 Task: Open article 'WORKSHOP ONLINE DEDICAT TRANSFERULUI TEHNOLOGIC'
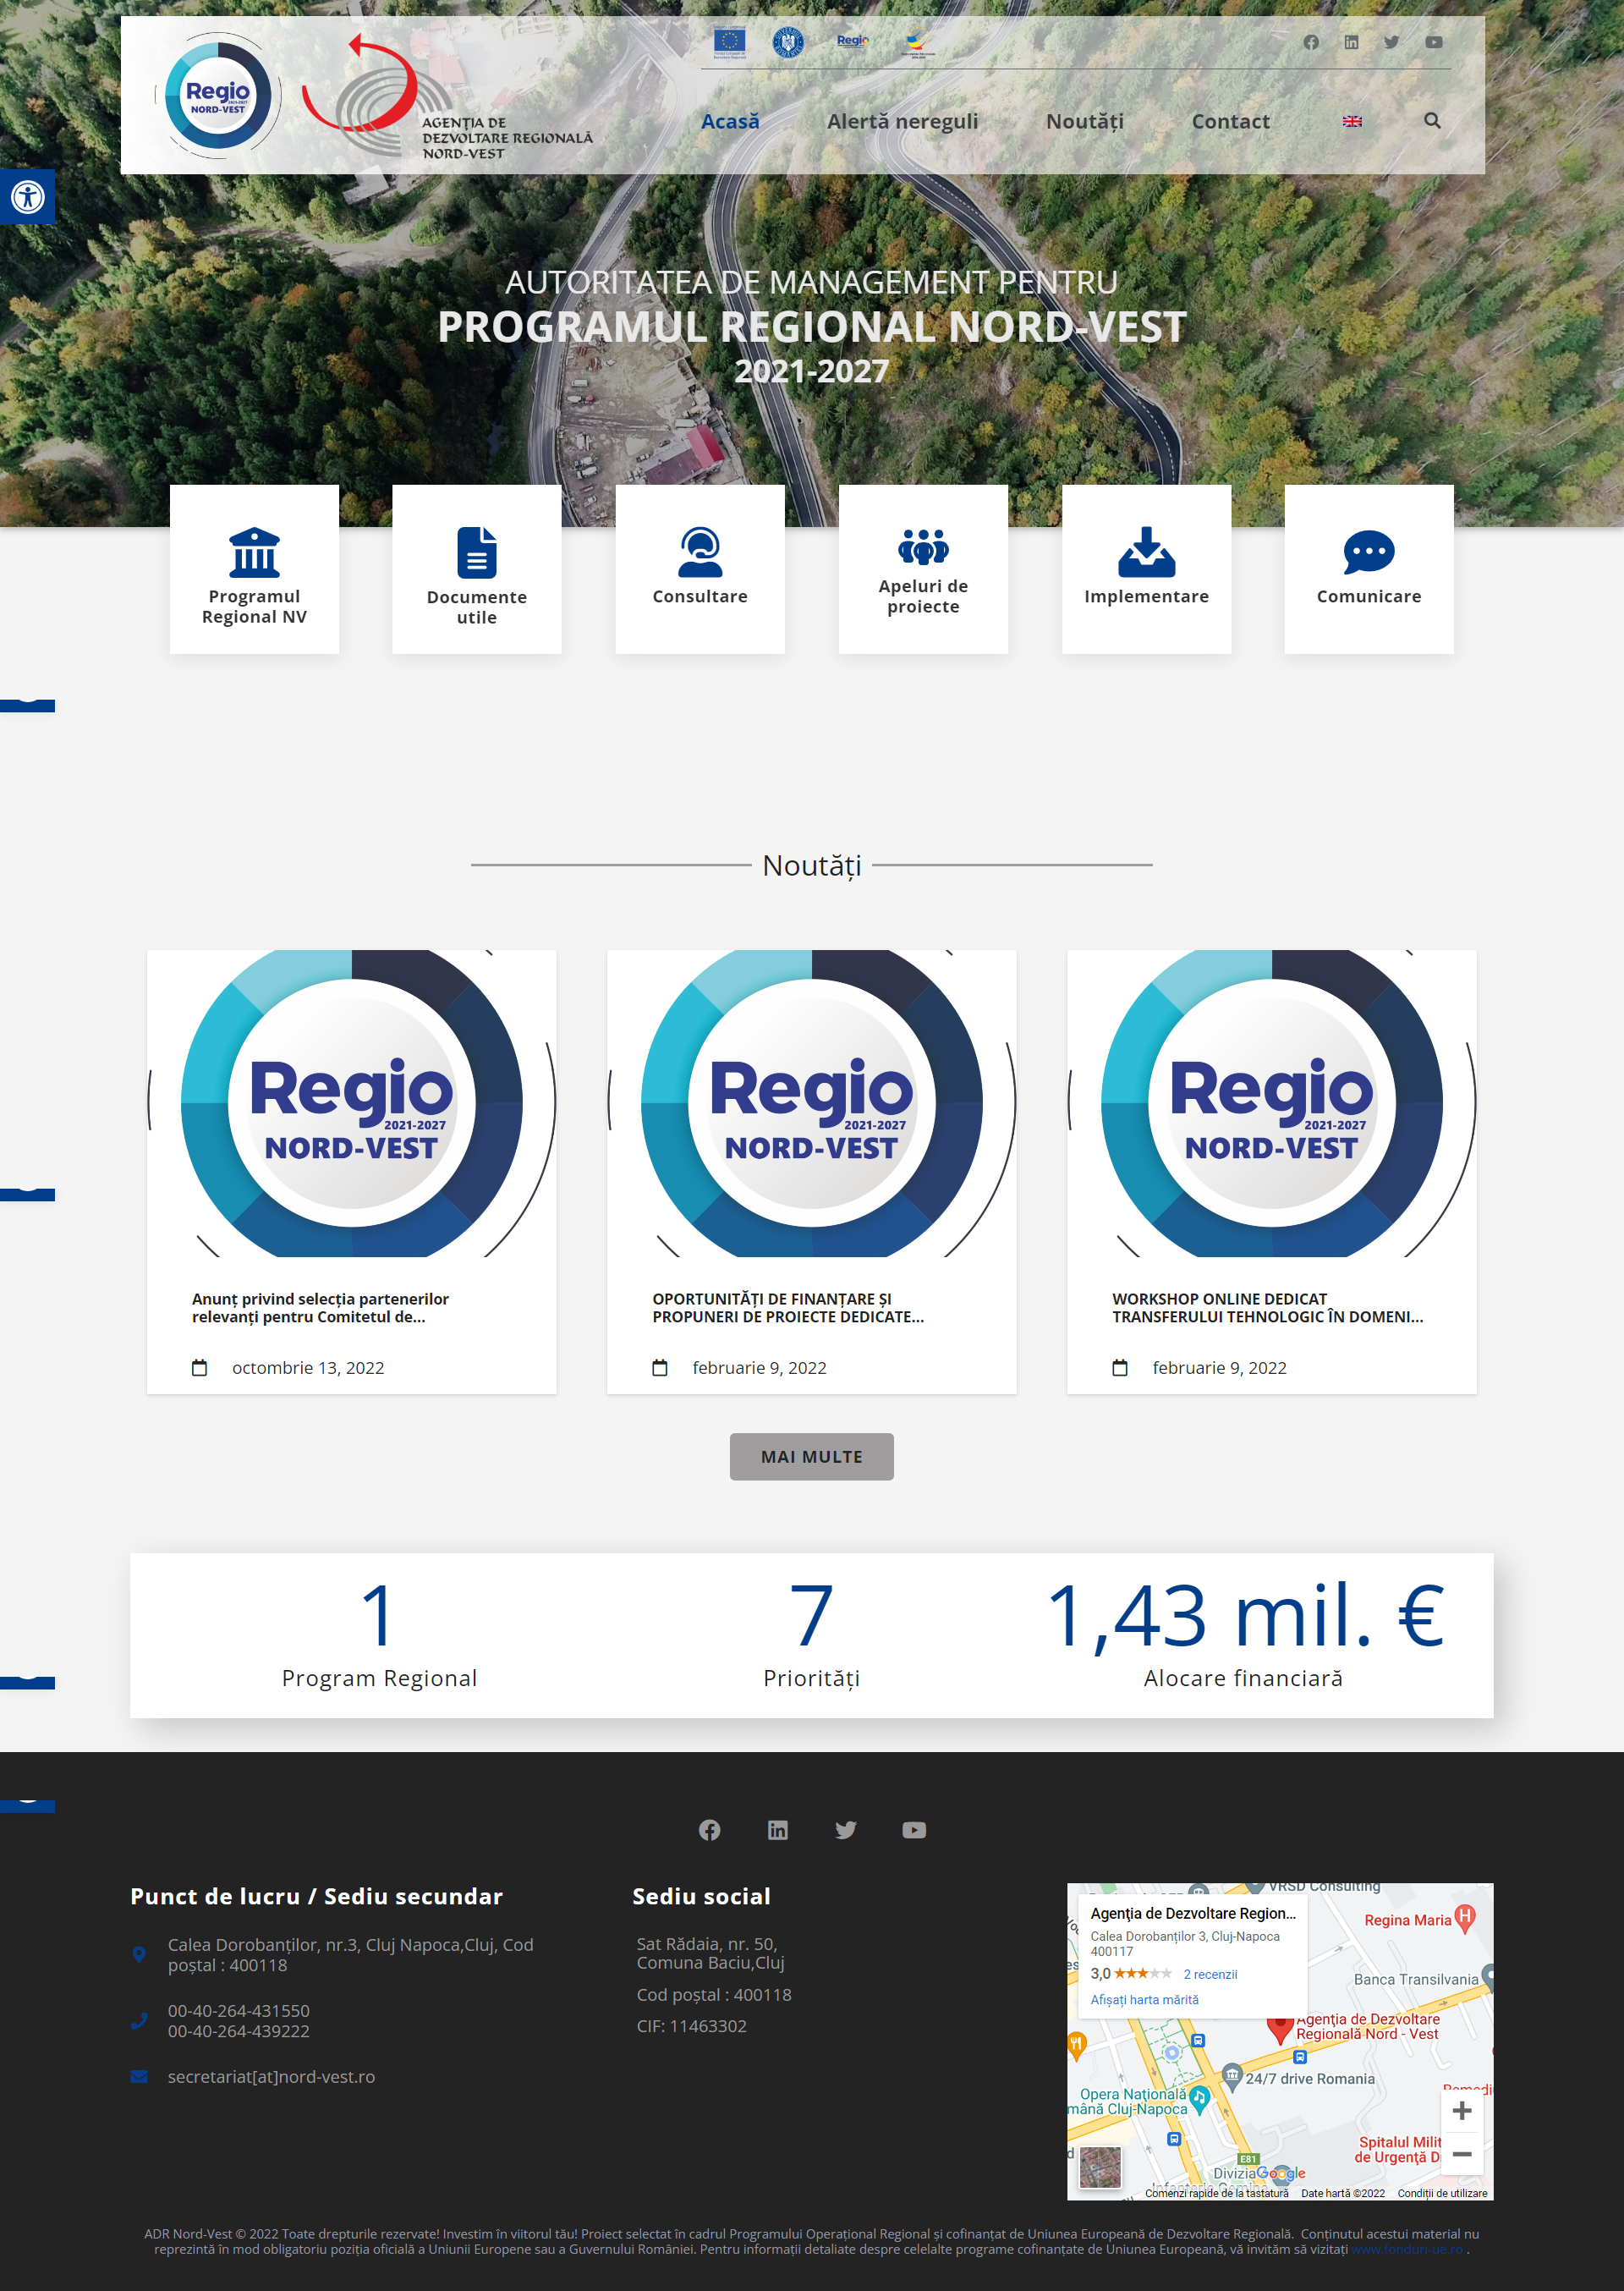(x=1267, y=1307)
